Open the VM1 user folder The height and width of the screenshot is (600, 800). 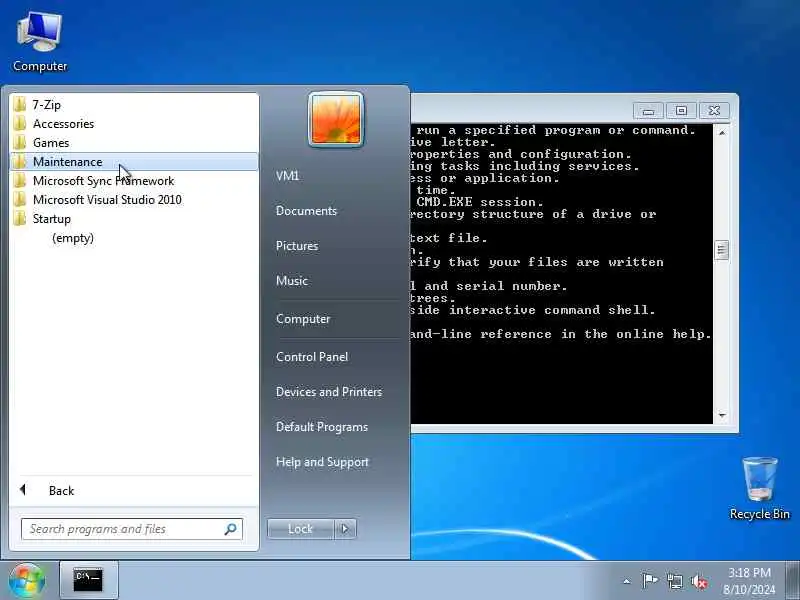point(287,176)
